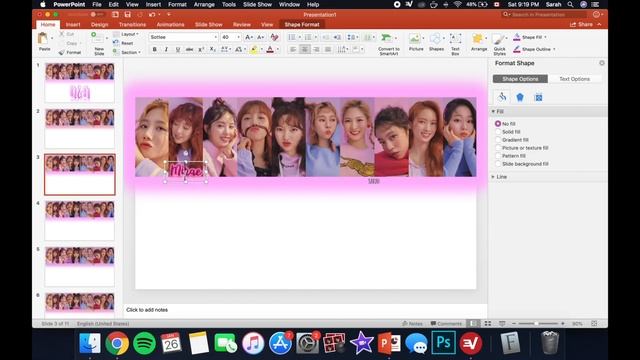Open Effects pentagon icon in Format Shape

[520, 97]
